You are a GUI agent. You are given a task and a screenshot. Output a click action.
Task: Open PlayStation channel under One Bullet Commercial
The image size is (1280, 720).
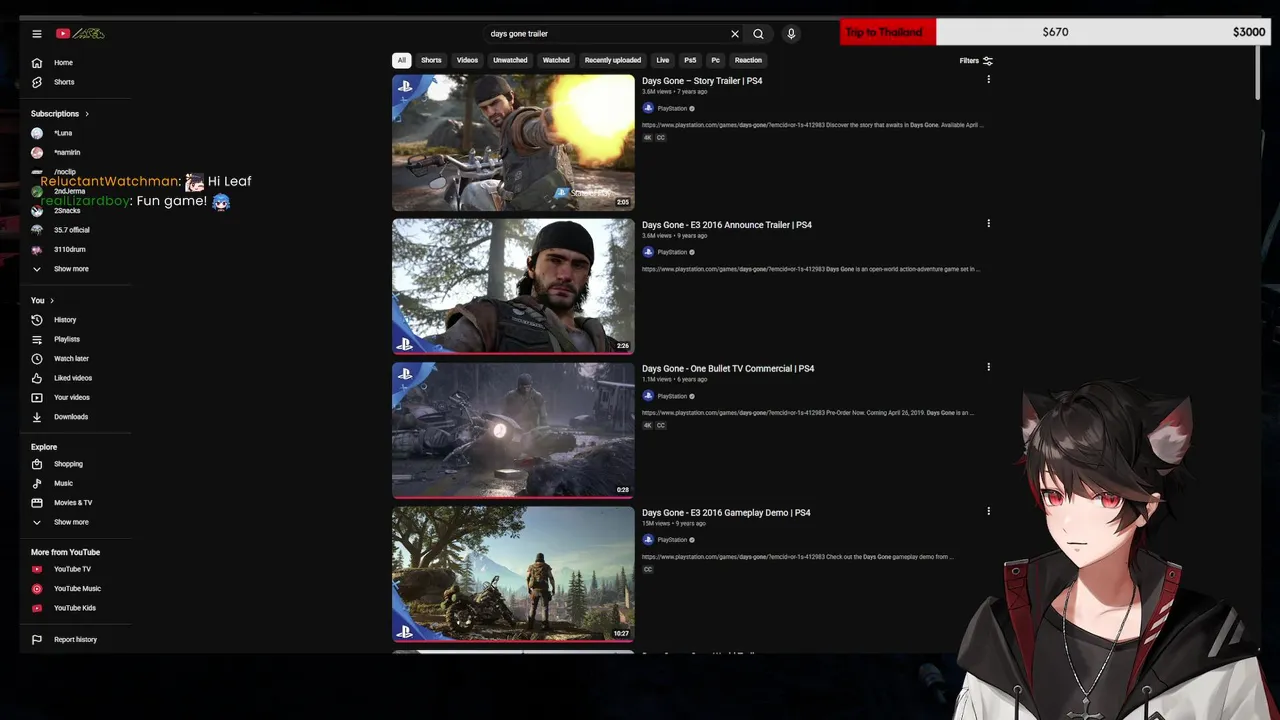click(x=672, y=396)
